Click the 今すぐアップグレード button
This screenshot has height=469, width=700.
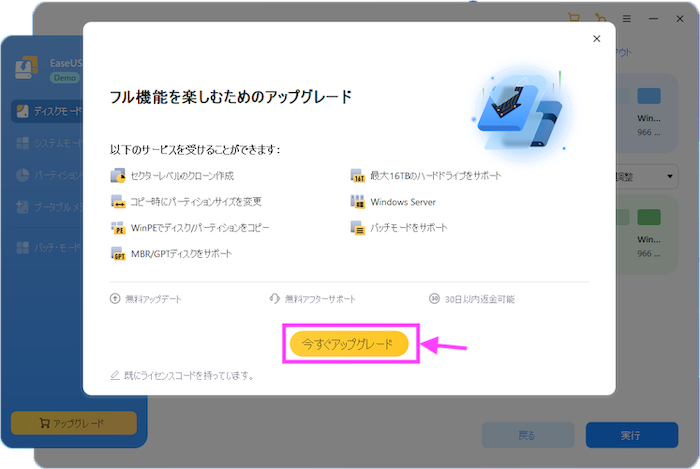[x=349, y=344]
